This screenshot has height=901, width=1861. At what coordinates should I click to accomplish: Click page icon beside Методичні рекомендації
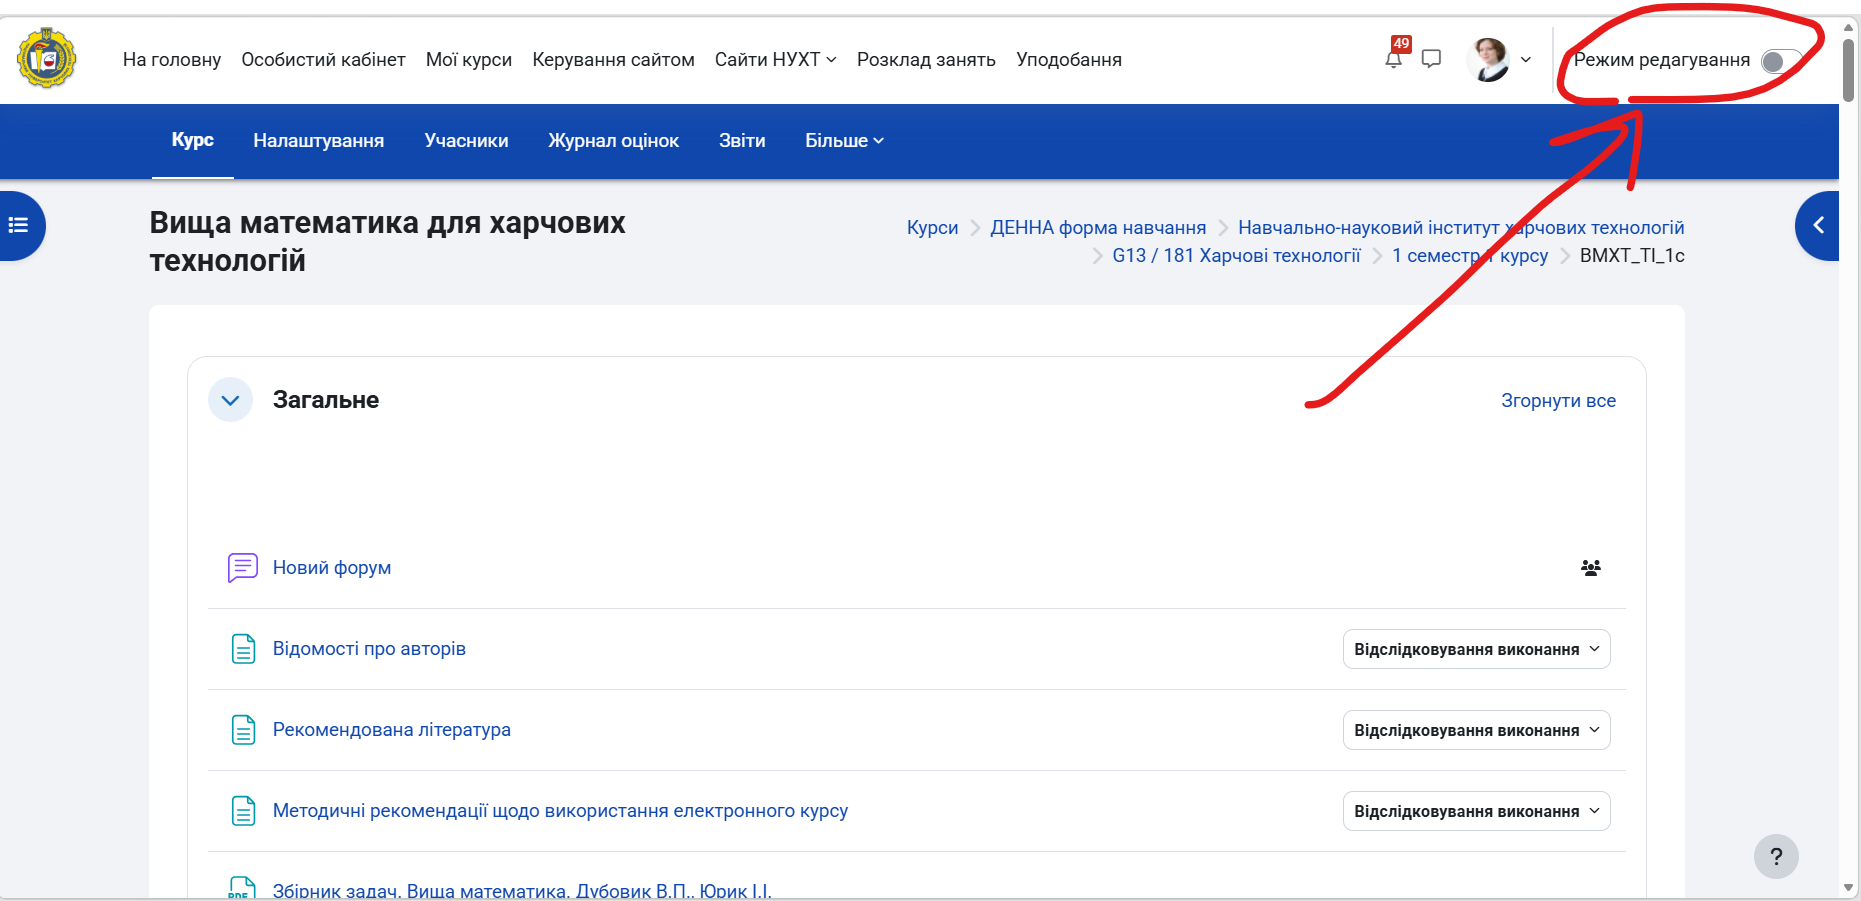click(243, 811)
